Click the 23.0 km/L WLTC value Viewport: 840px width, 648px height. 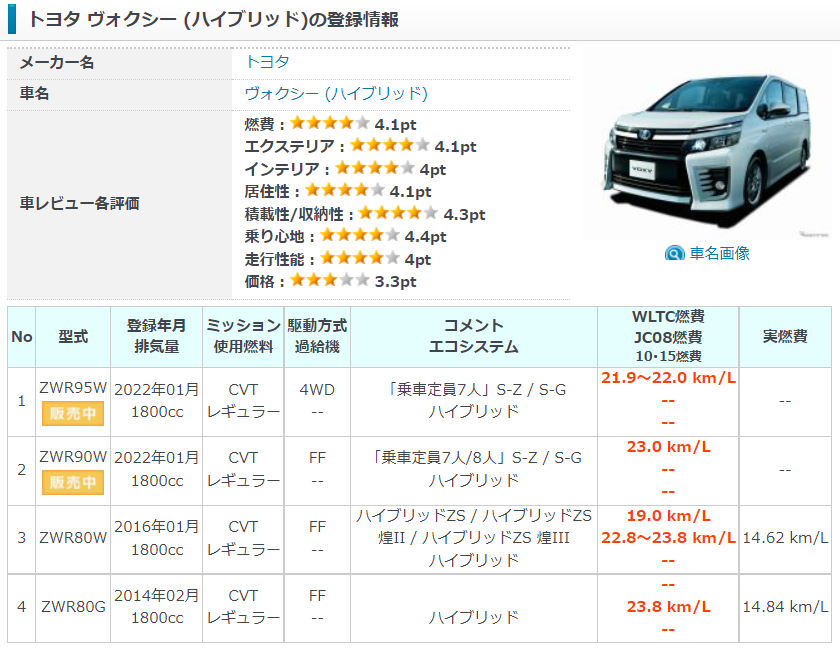click(x=668, y=447)
